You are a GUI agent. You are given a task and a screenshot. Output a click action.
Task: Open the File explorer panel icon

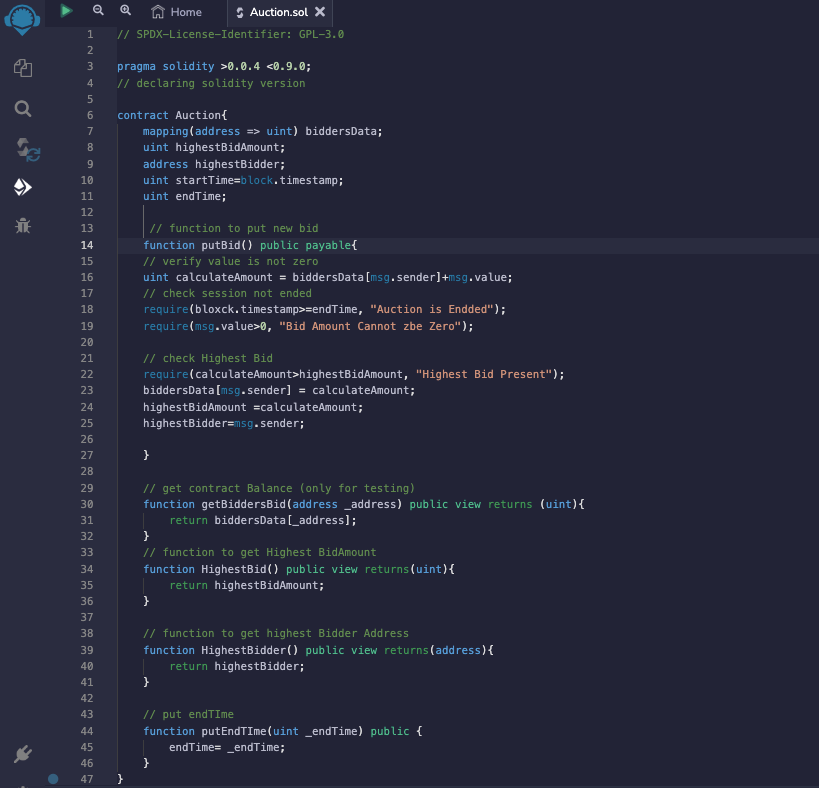pyautogui.click(x=22, y=68)
